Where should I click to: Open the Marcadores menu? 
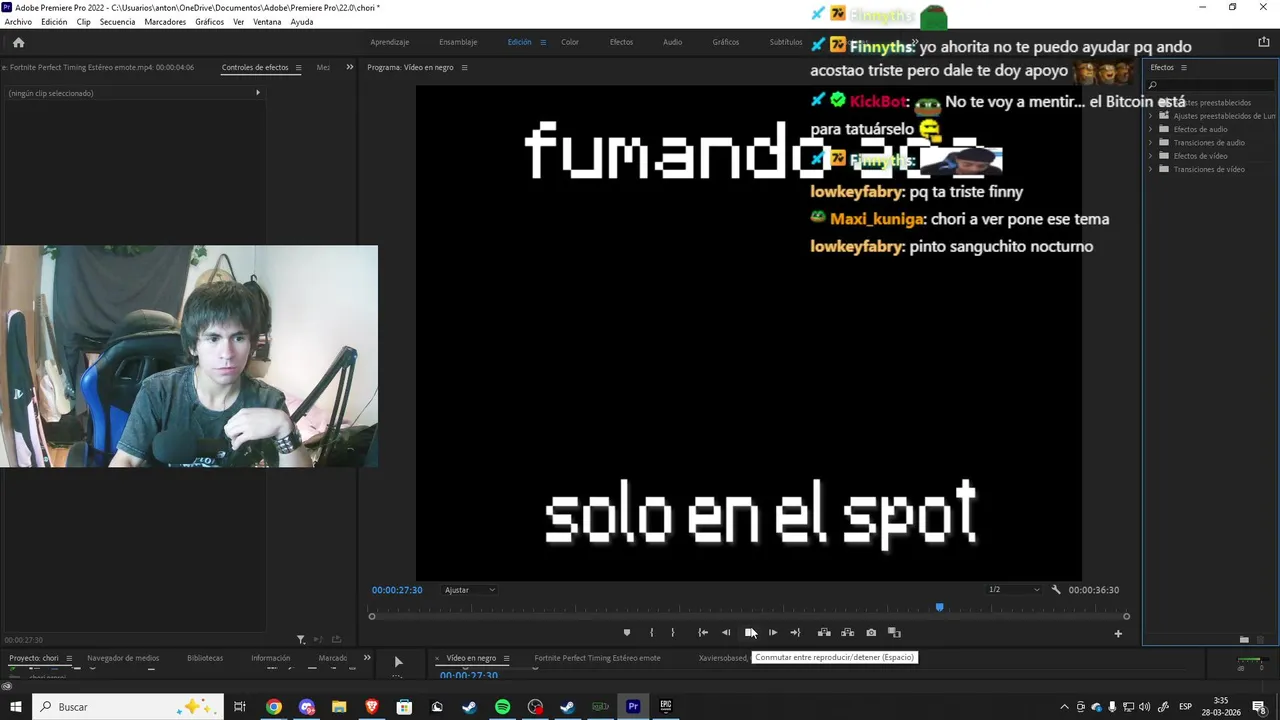pos(165,22)
